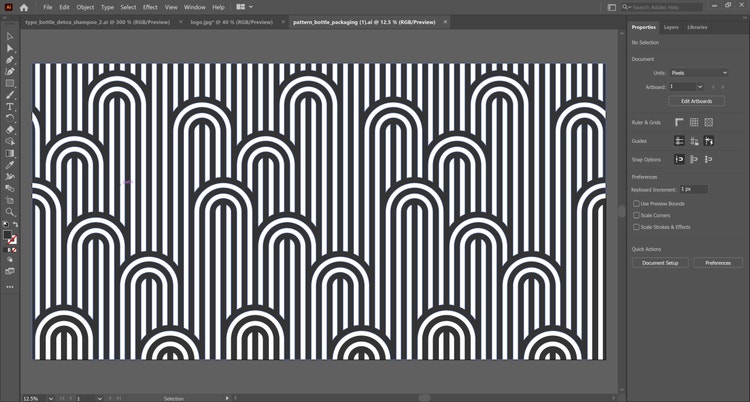Select the Rectangle tool
Image resolution: width=750 pixels, height=402 pixels.
pos(10,83)
